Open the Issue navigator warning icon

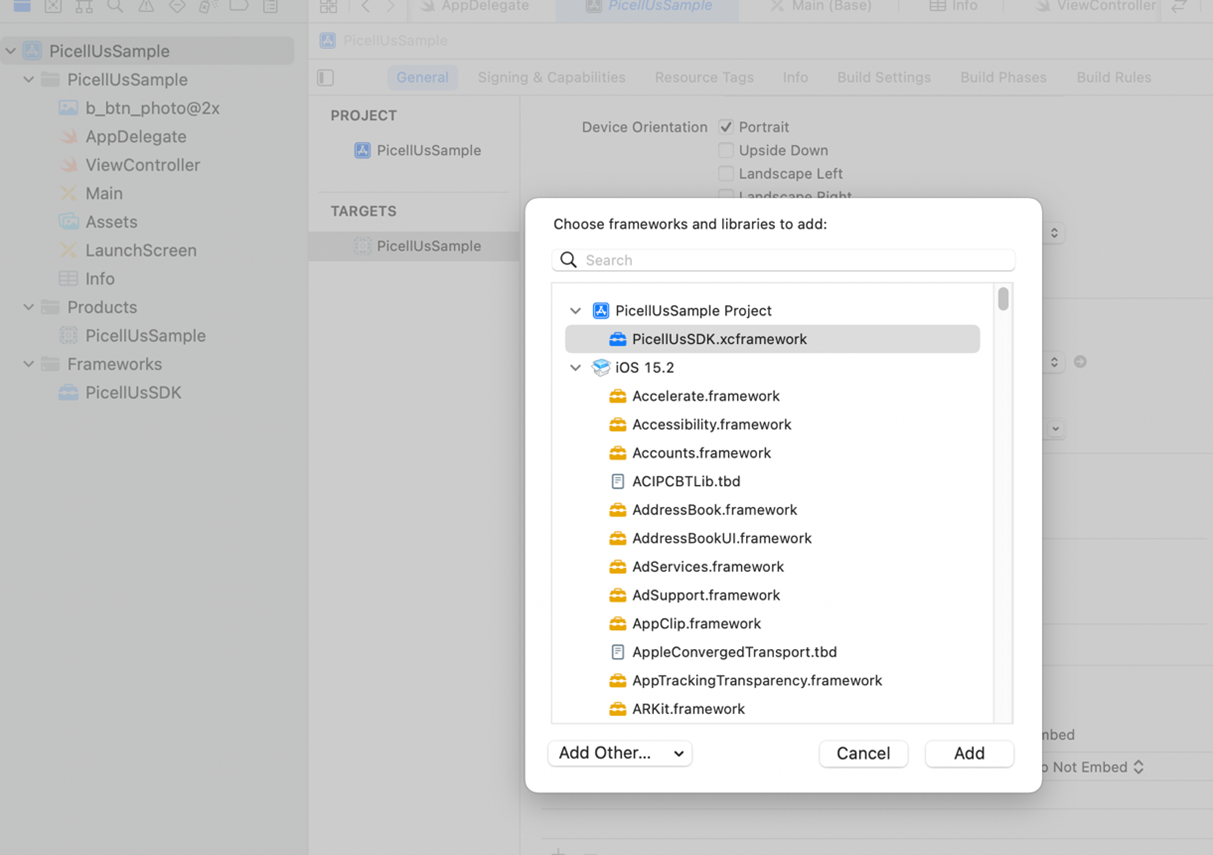(146, 6)
